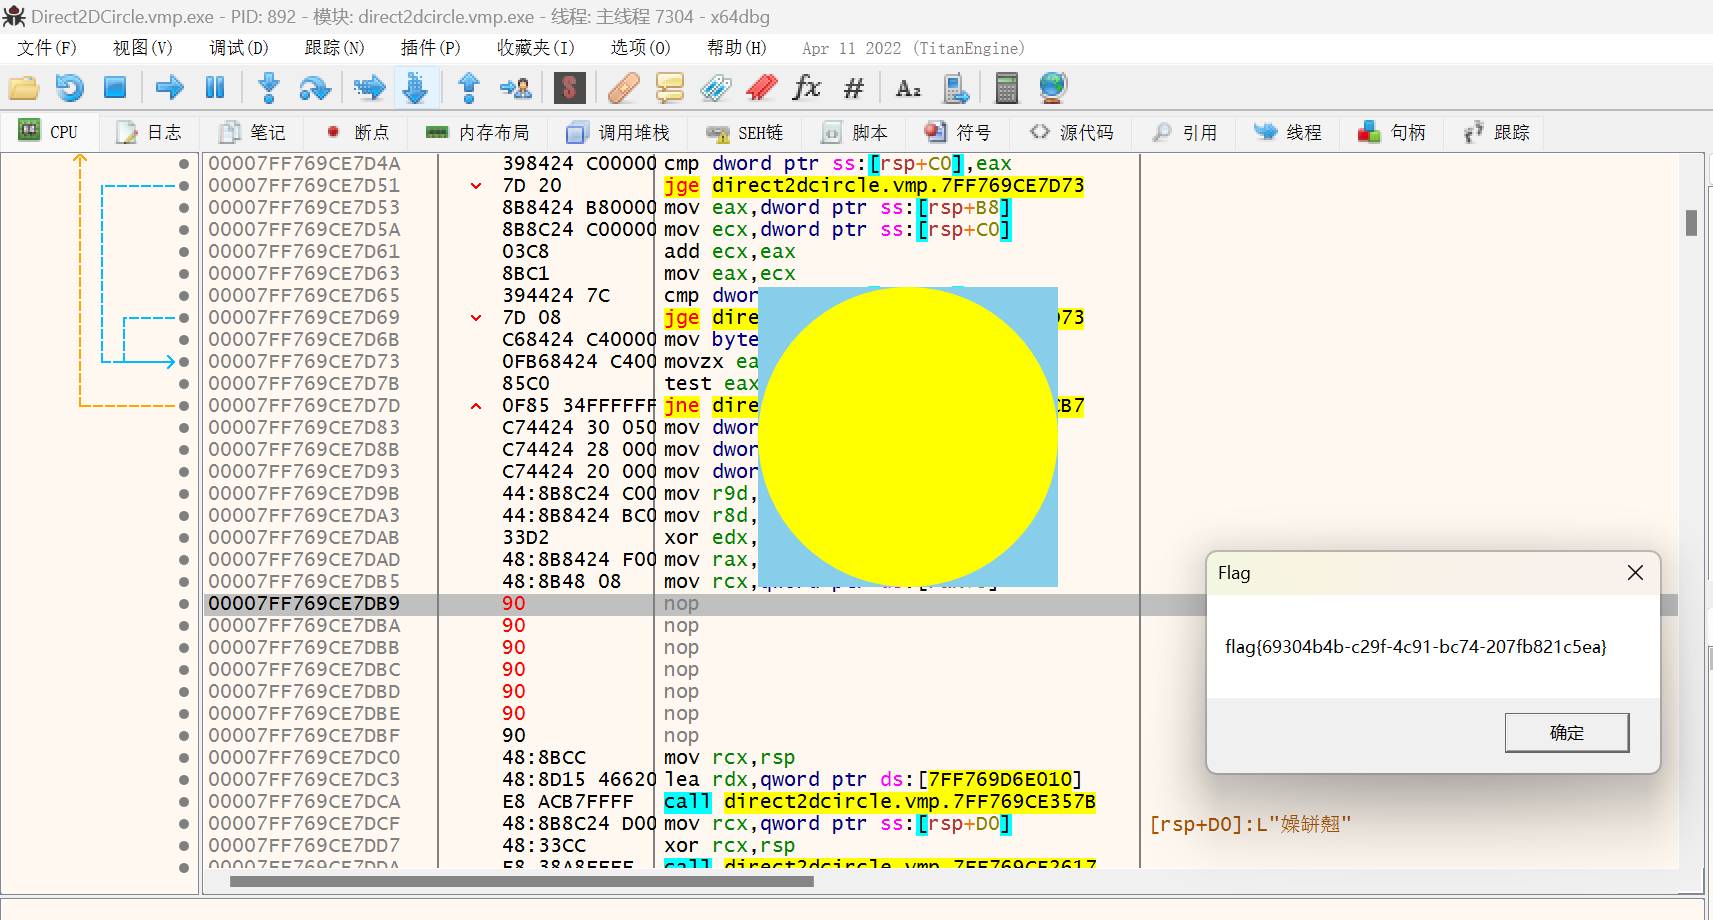The image size is (1713, 920).
Task: Click the Open file folder icon
Action: point(24,88)
